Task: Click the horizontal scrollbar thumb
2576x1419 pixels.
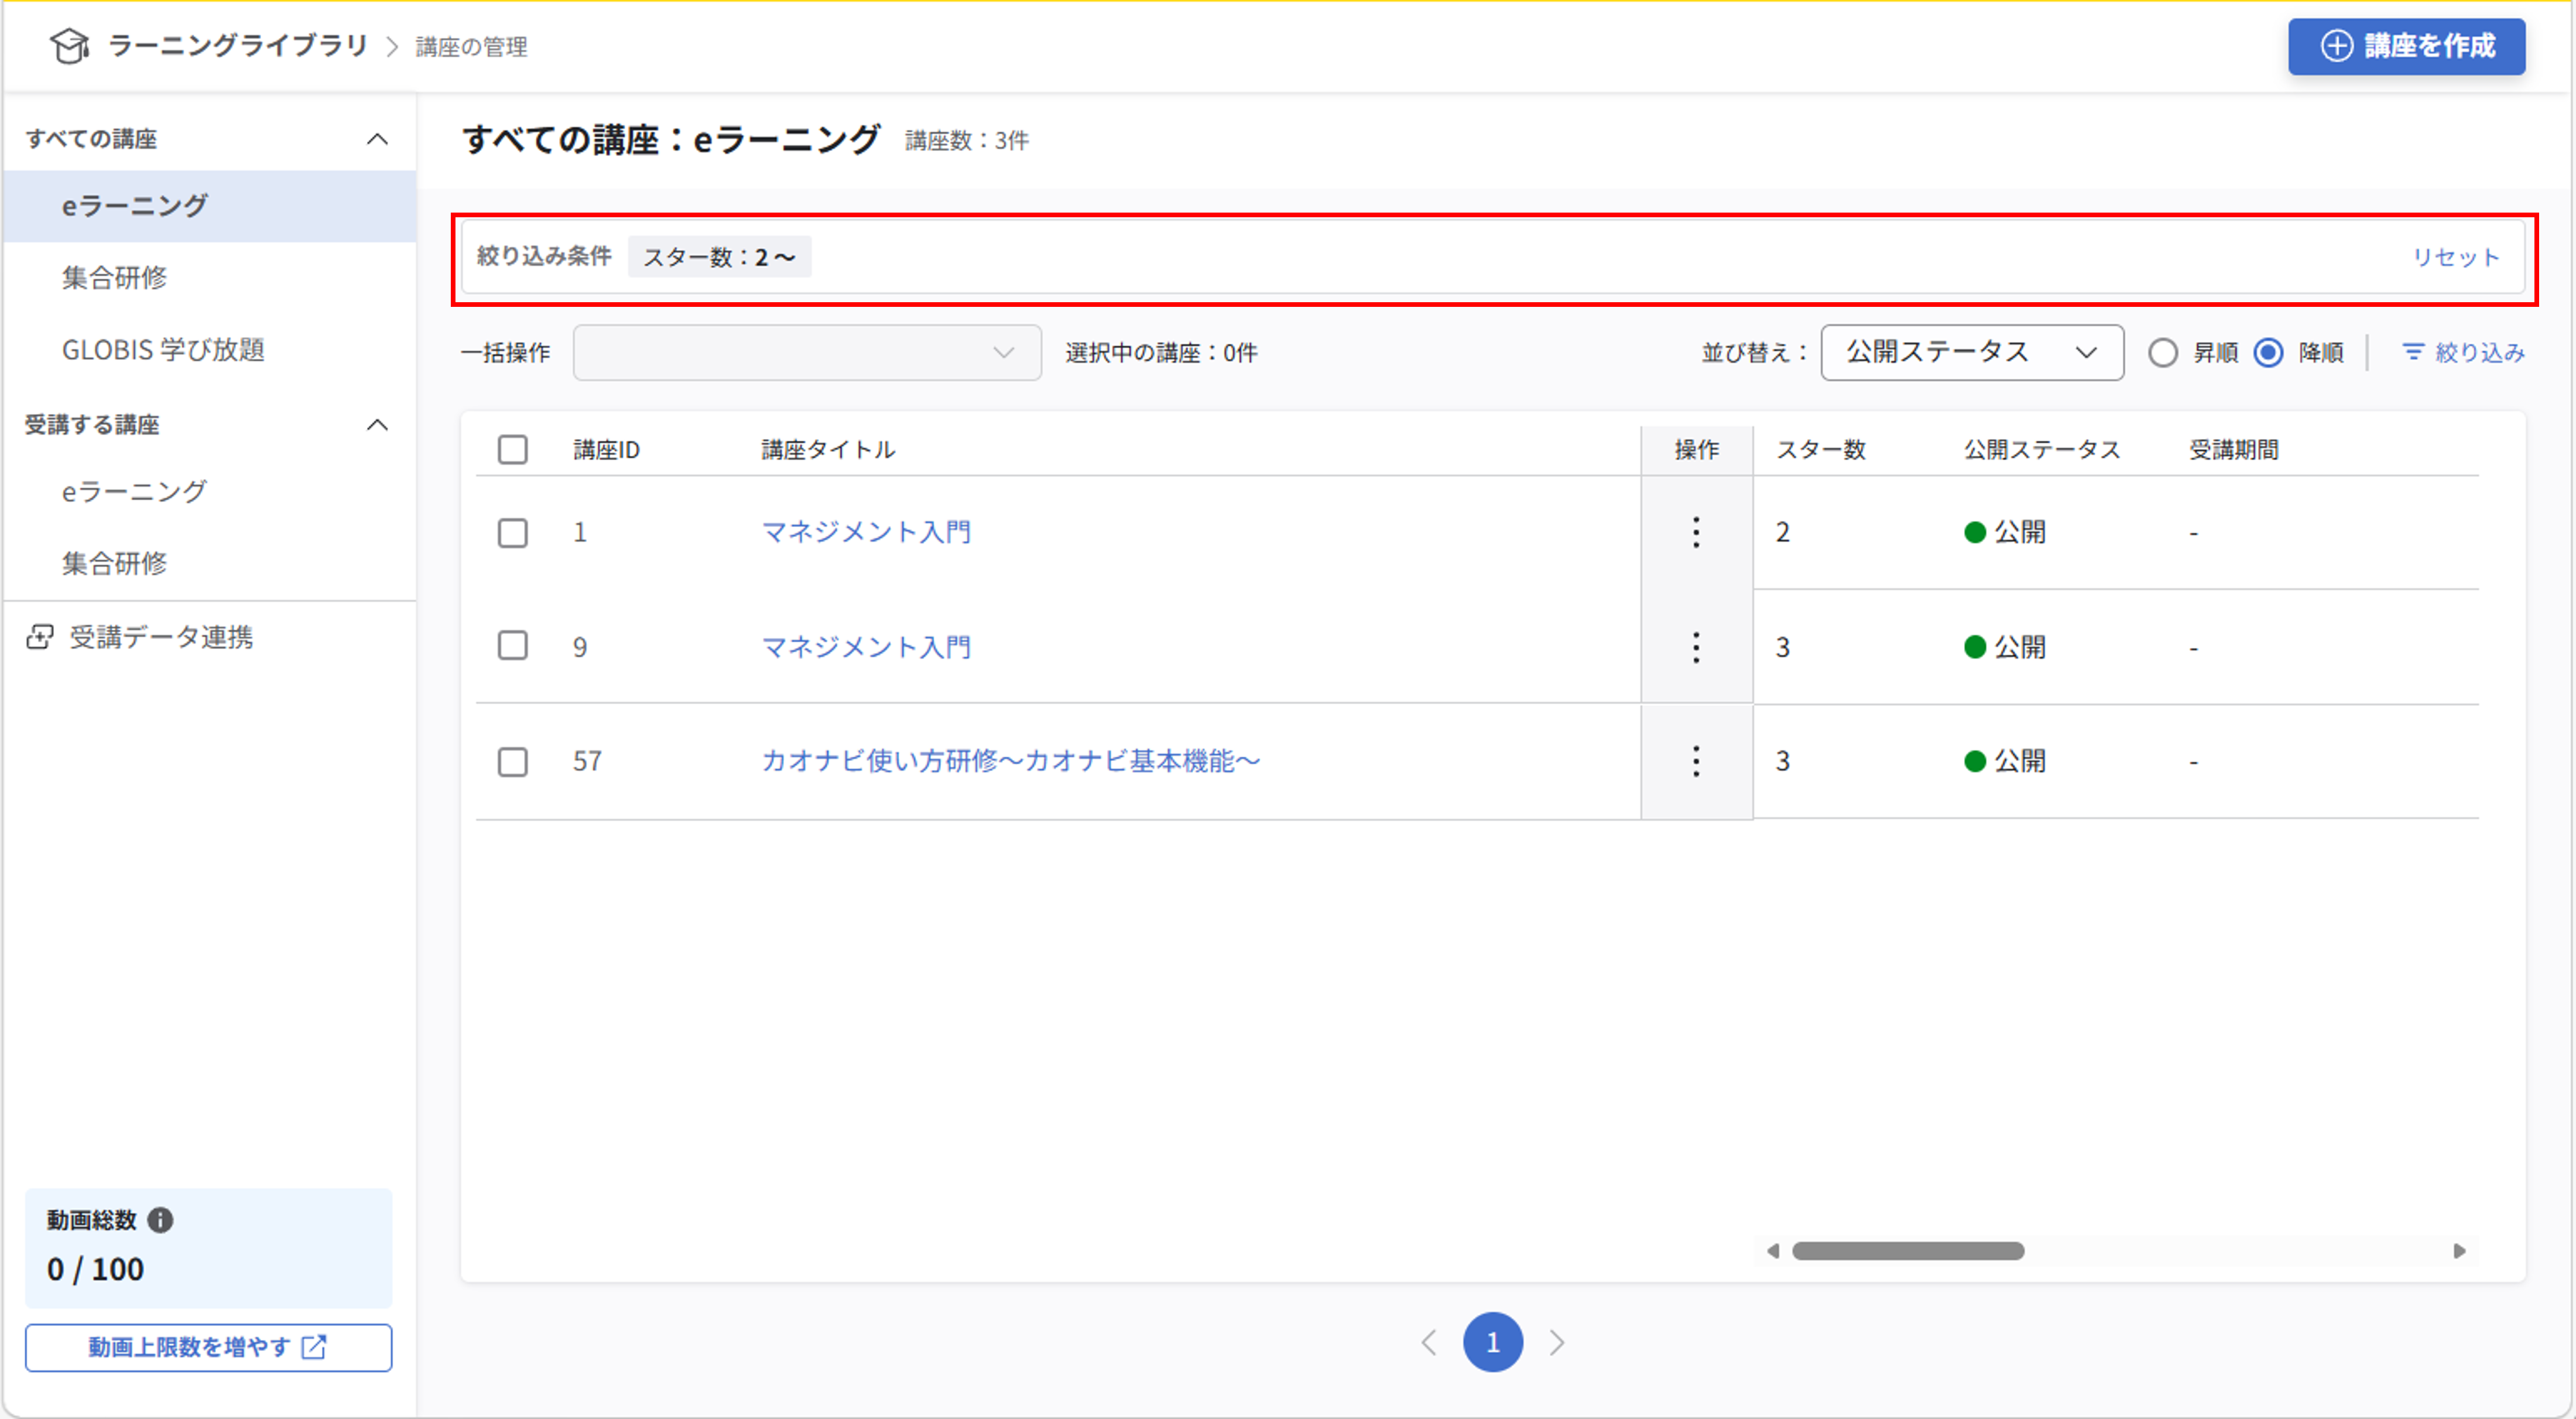Action: coord(1908,1251)
